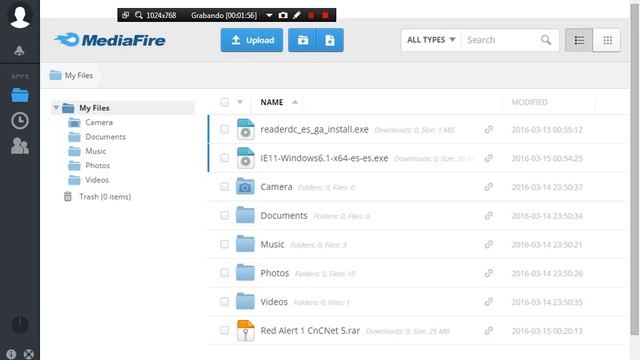The image size is (640, 360).
Task: Click the MediaFire logo
Action: (x=109, y=40)
